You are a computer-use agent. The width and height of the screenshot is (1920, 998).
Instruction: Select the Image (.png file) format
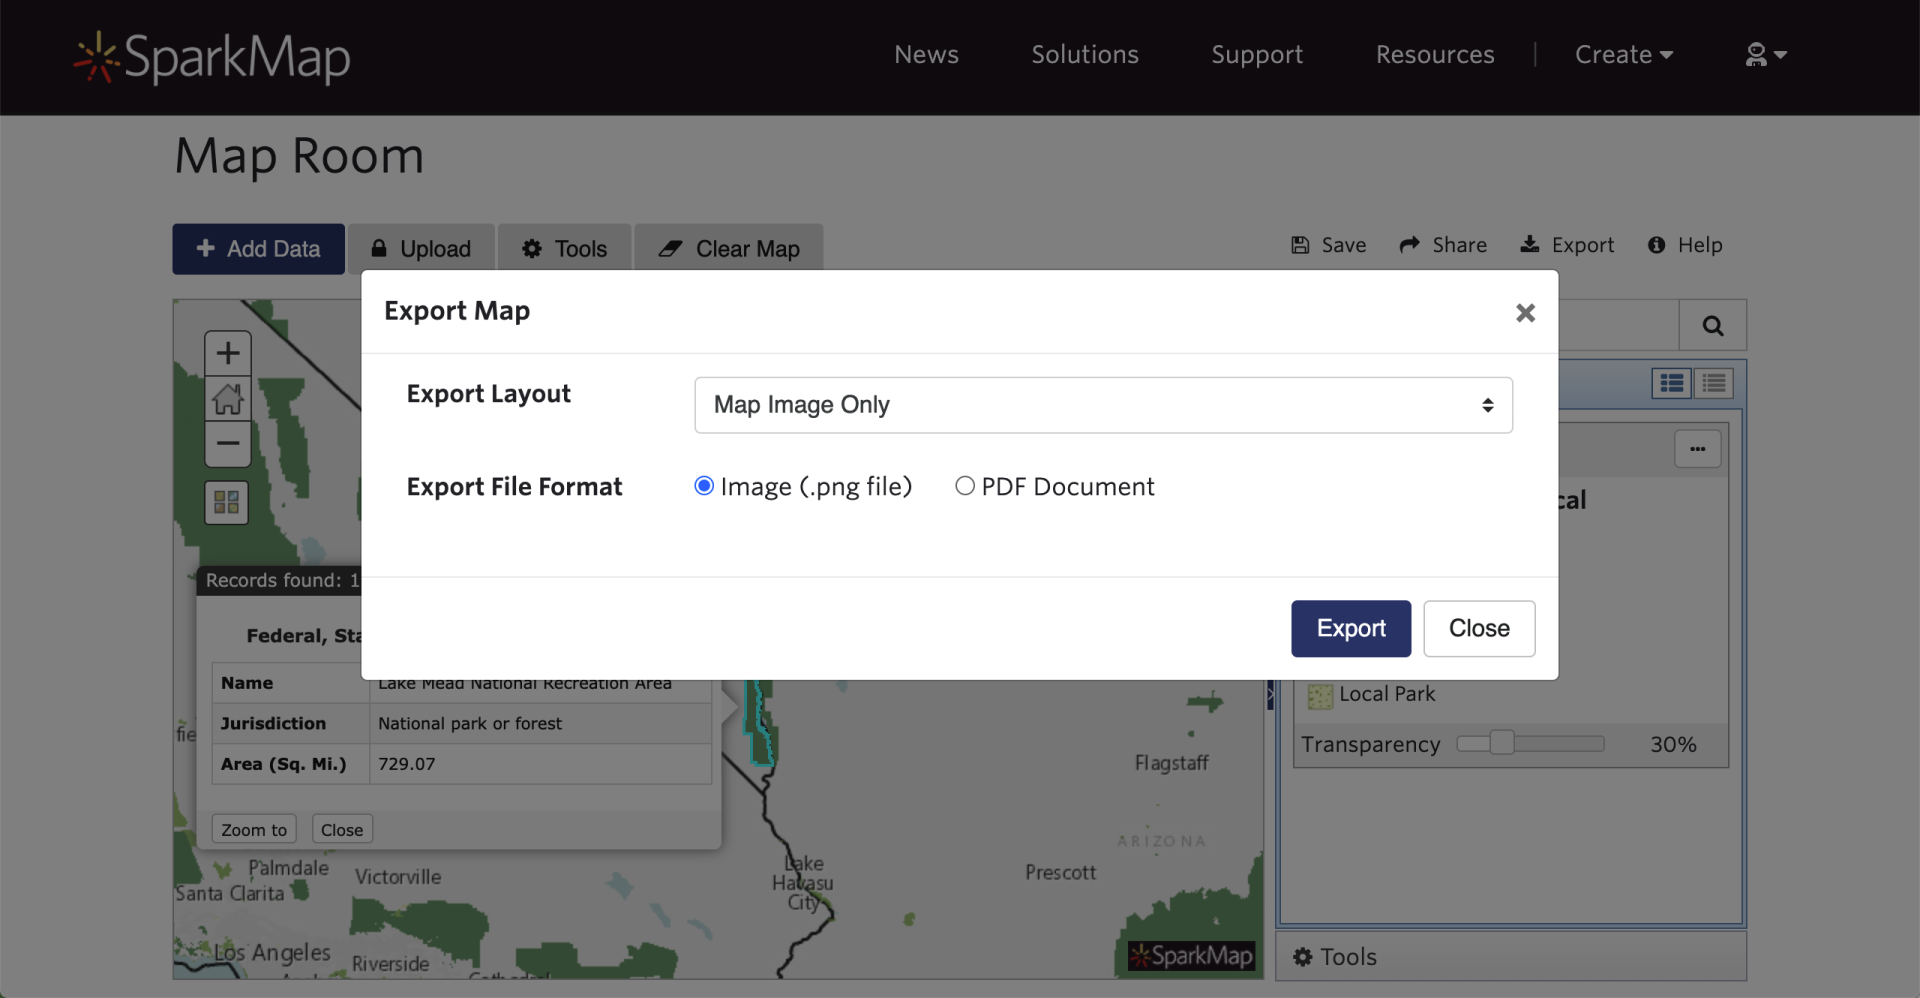(703, 486)
